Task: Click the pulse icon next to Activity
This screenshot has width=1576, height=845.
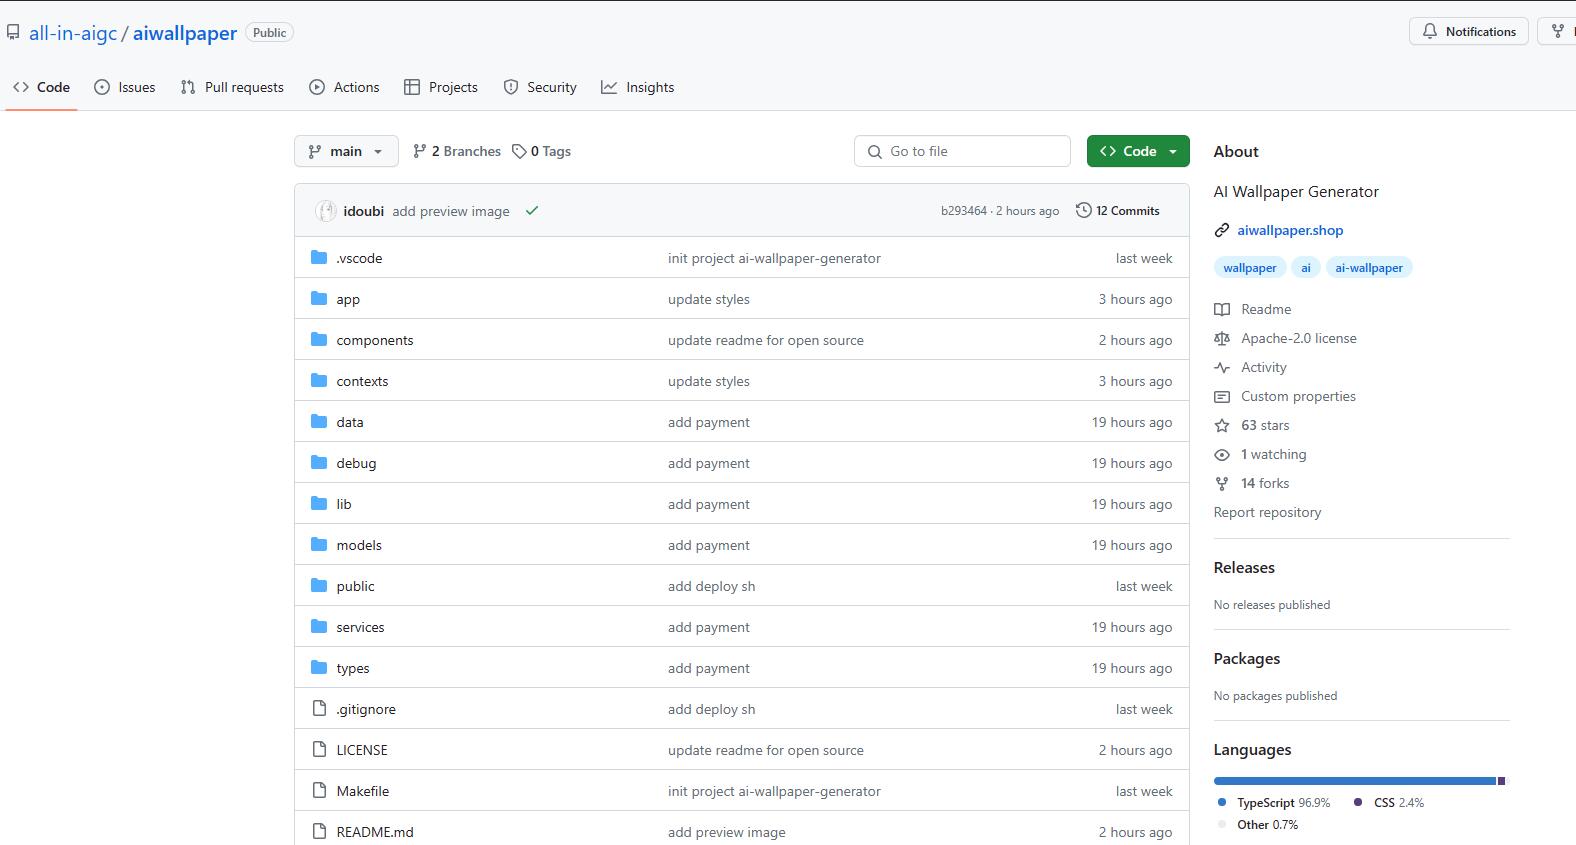Action: pyautogui.click(x=1222, y=367)
